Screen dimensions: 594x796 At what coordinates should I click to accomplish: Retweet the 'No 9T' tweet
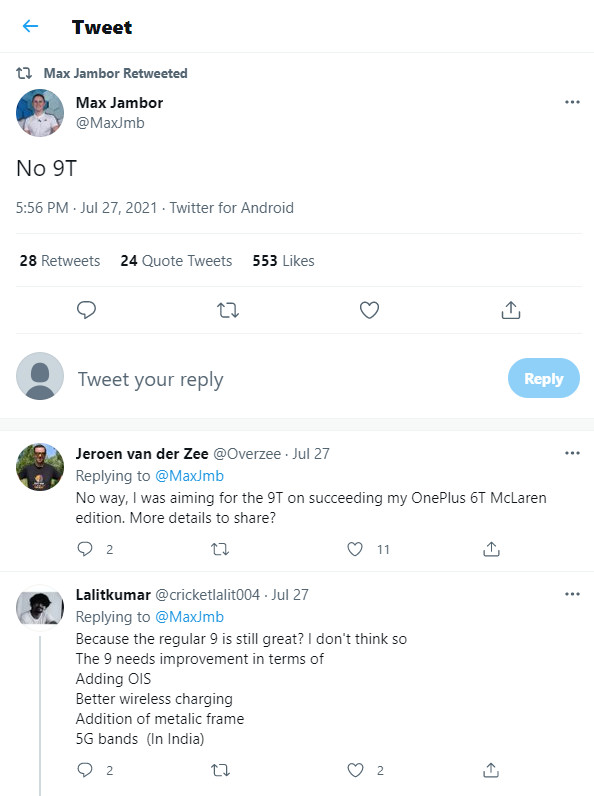(x=227, y=310)
